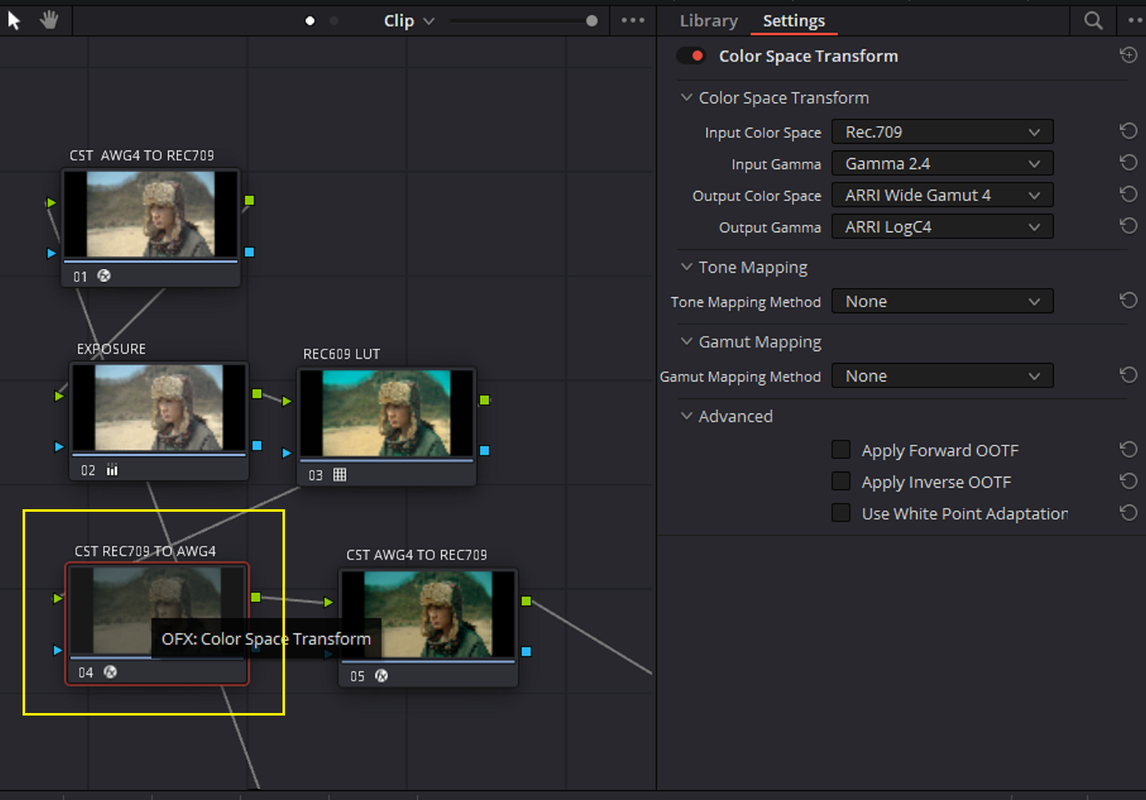Enable the Apply Forward OOTF checkbox
This screenshot has height=800, width=1146.
[841, 449]
